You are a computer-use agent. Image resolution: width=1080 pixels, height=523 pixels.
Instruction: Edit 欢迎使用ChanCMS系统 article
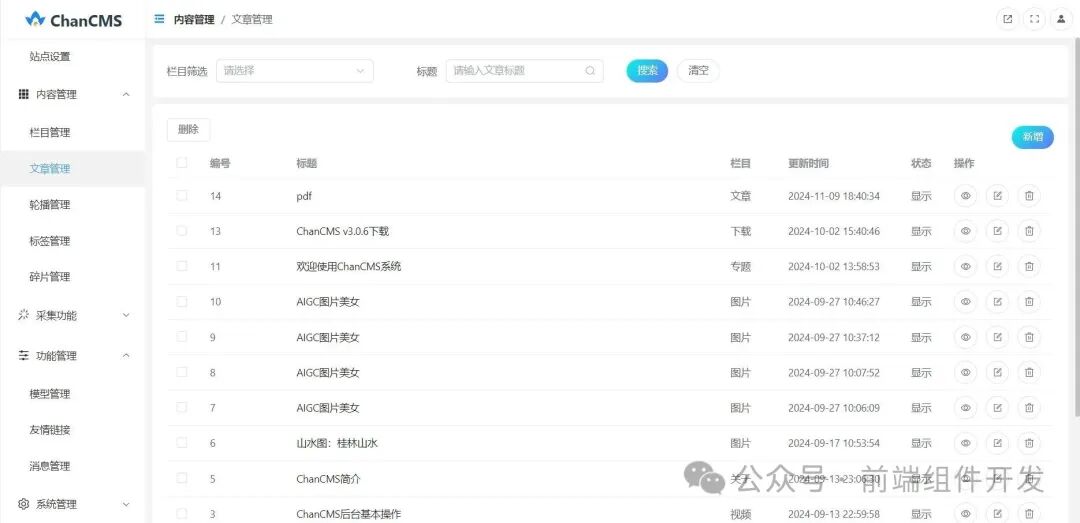tap(997, 266)
